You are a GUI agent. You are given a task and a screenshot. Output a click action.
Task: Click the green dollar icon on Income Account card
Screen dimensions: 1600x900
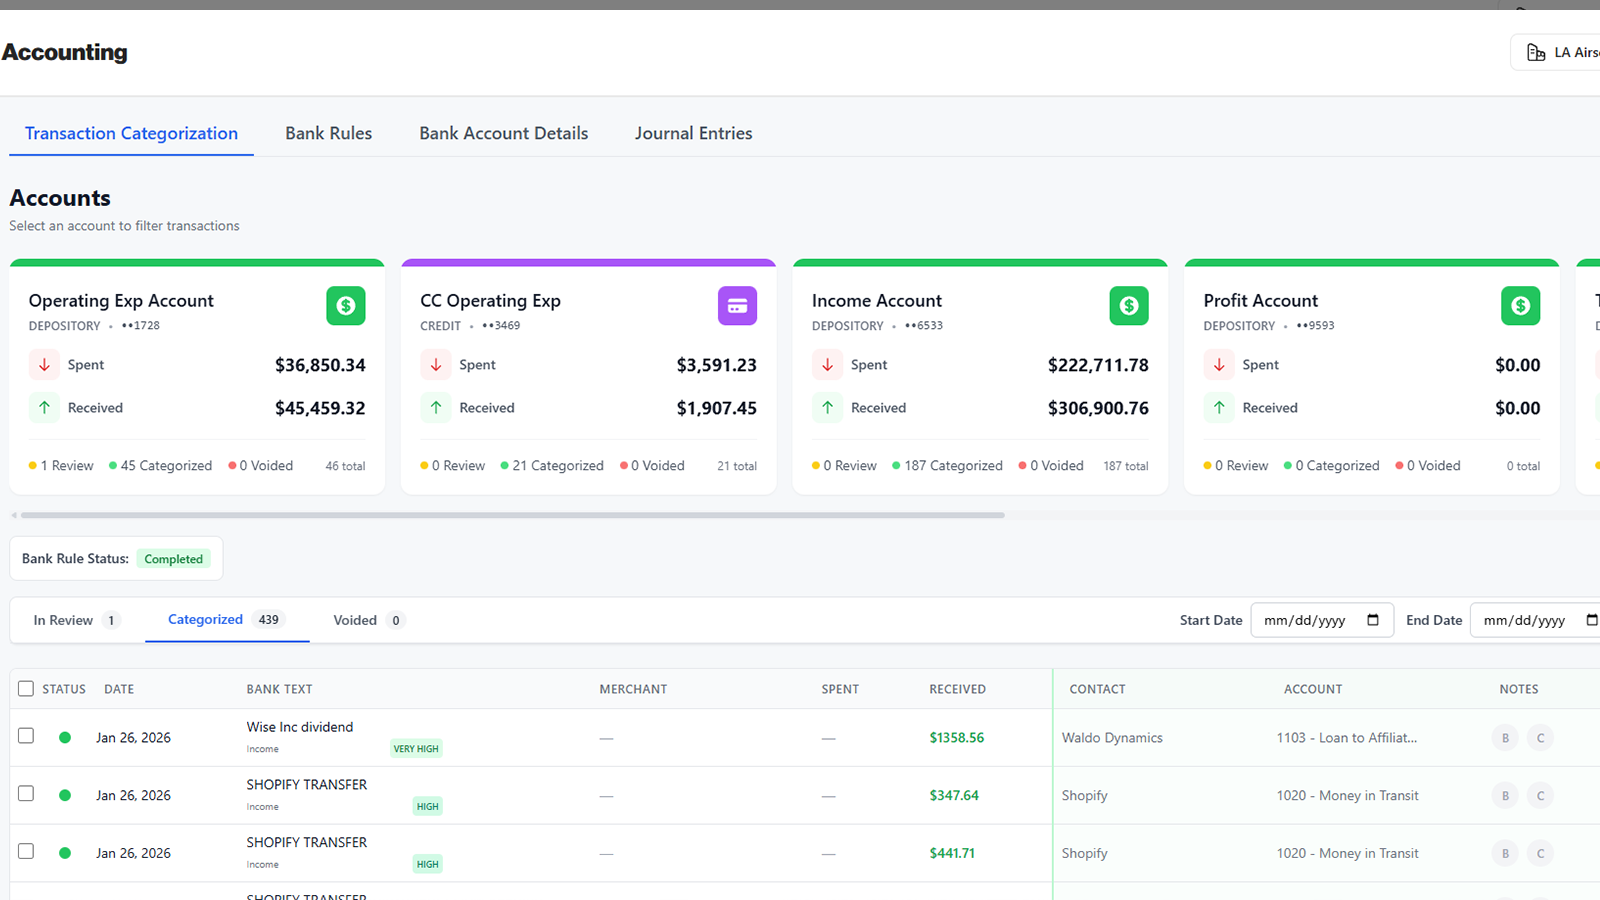coord(1129,306)
